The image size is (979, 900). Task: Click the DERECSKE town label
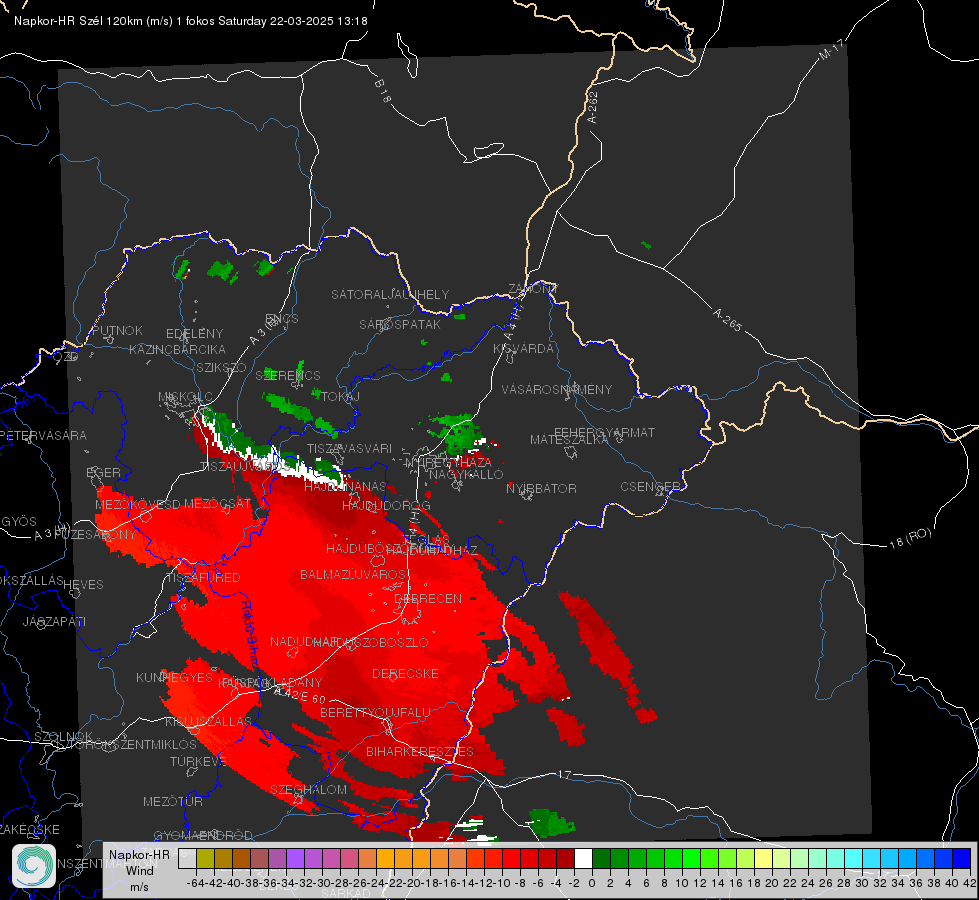(x=405, y=674)
